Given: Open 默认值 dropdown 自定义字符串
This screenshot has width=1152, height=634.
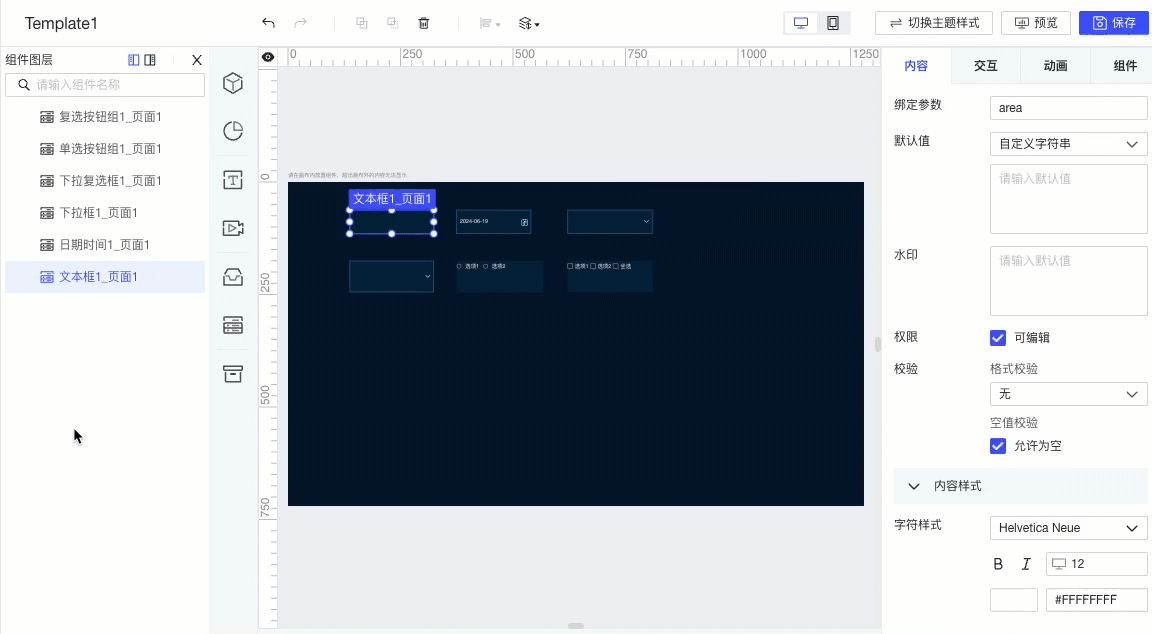Looking at the screenshot, I should pyautogui.click(x=1068, y=144).
